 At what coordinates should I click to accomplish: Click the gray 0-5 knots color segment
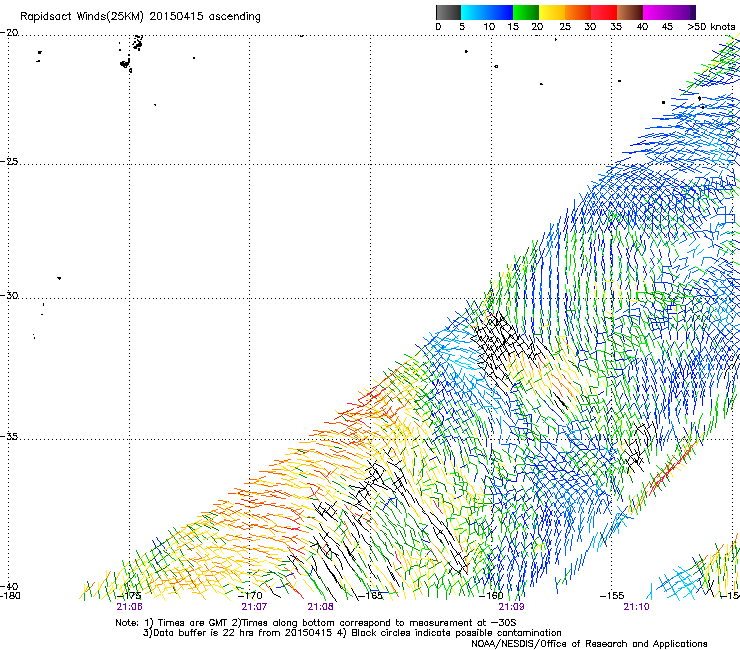pyautogui.click(x=448, y=12)
